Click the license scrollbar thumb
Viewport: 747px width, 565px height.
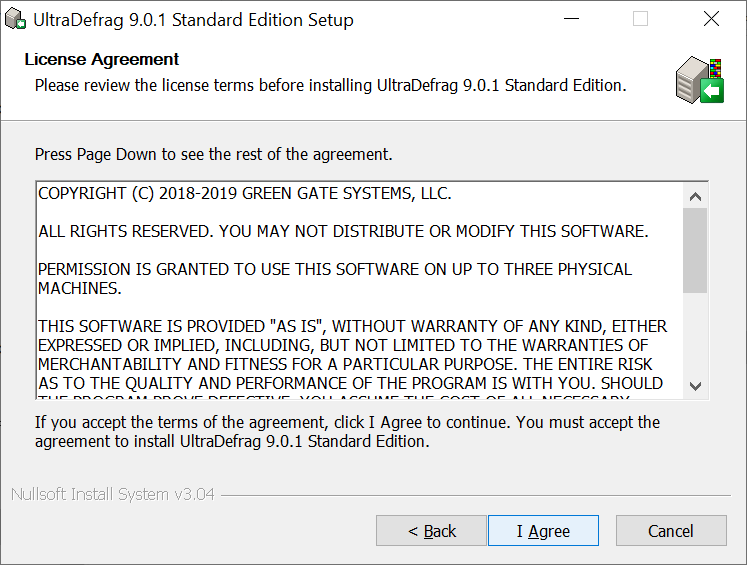click(696, 250)
